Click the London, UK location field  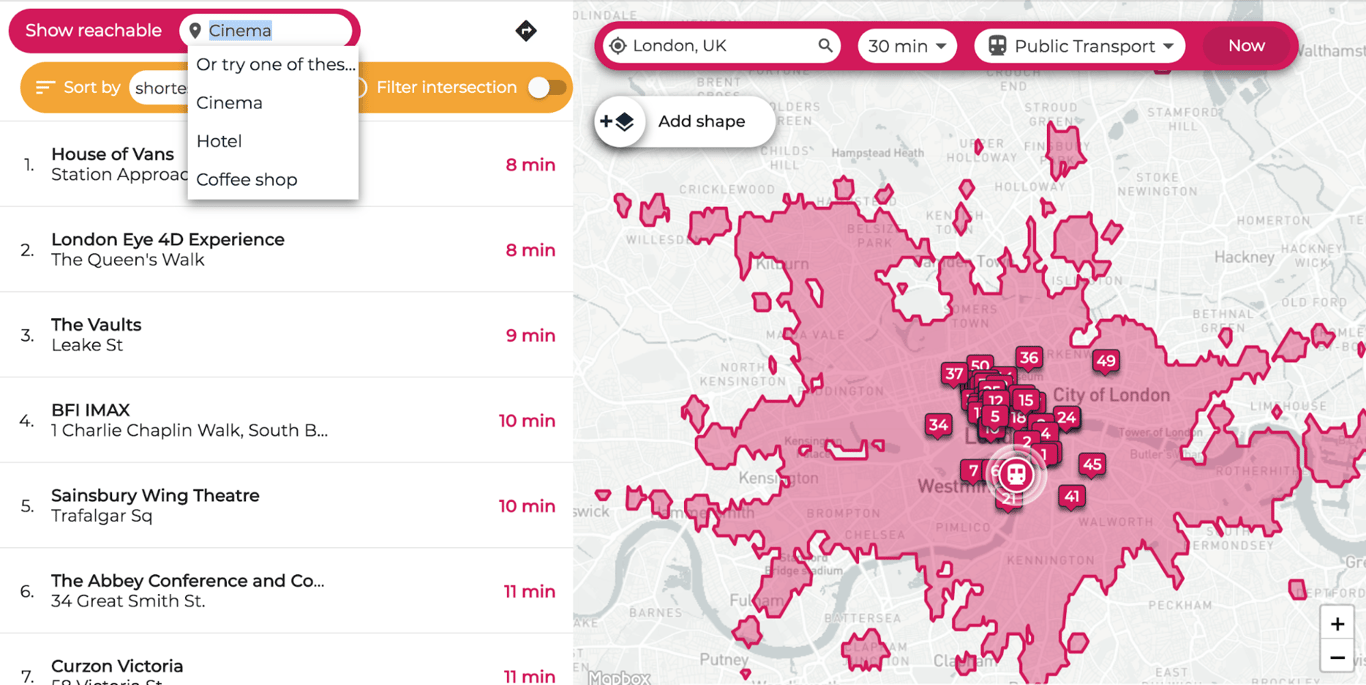click(x=721, y=46)
